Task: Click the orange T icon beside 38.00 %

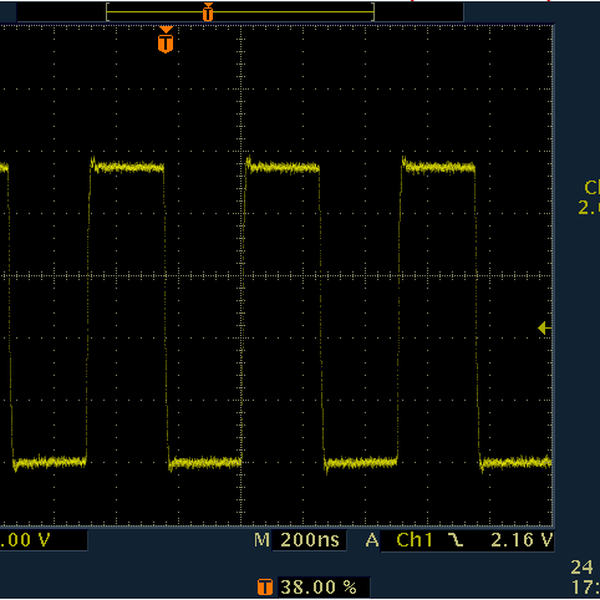Action: [x=265, y=587]
